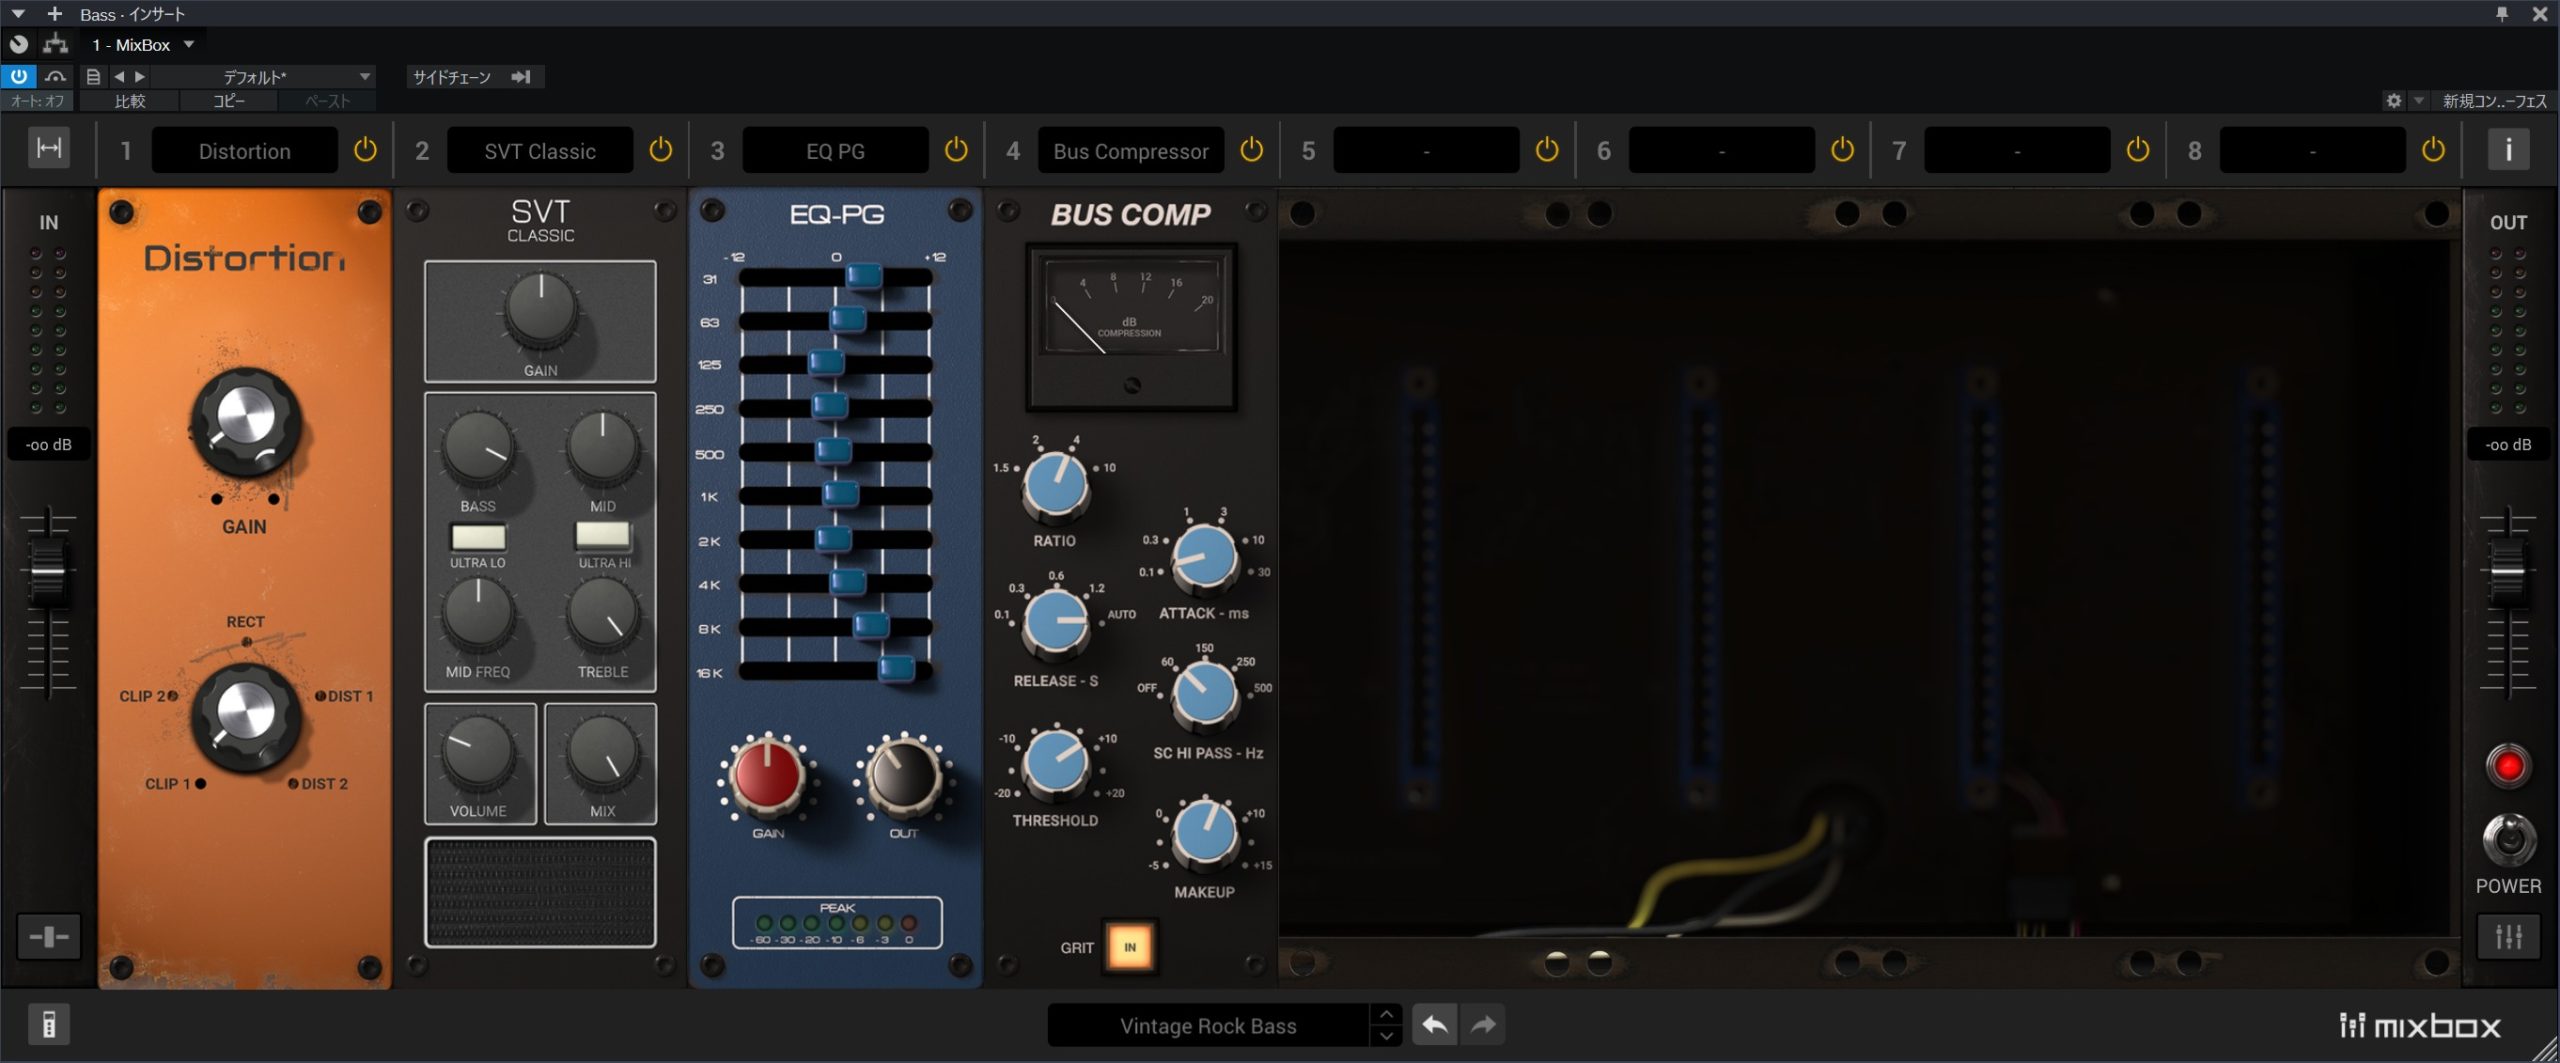Open the info i button
This screenshot has width=2560, height=1063.
click(x=2508, y=150)
